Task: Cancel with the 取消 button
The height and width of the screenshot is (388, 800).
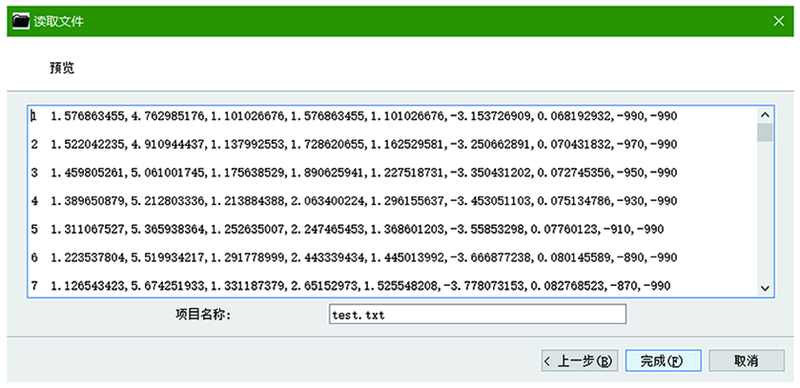Action: tap(746, 361)
